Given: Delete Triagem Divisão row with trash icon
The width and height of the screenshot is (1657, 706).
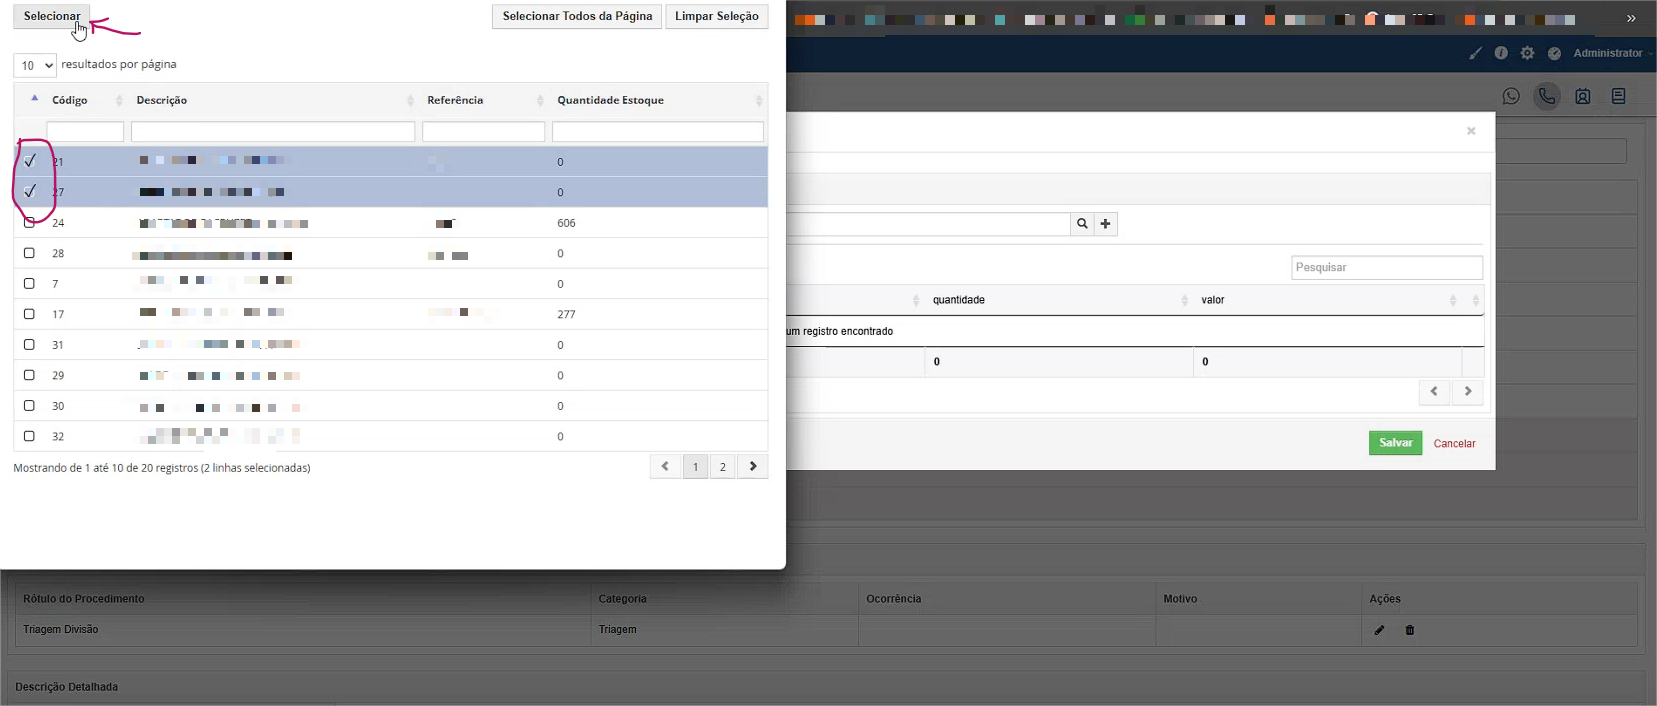Looking at the screenshot, I should (1410, 630).
